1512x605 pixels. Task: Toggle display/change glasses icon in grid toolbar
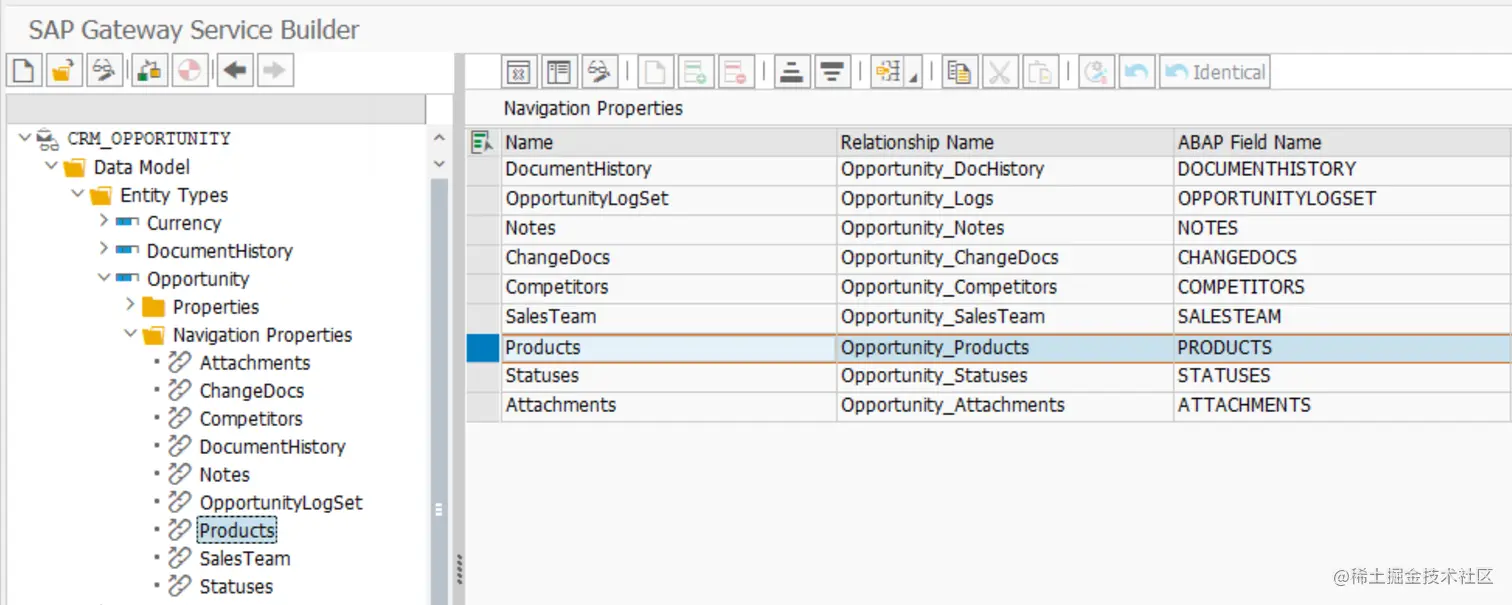599,72
